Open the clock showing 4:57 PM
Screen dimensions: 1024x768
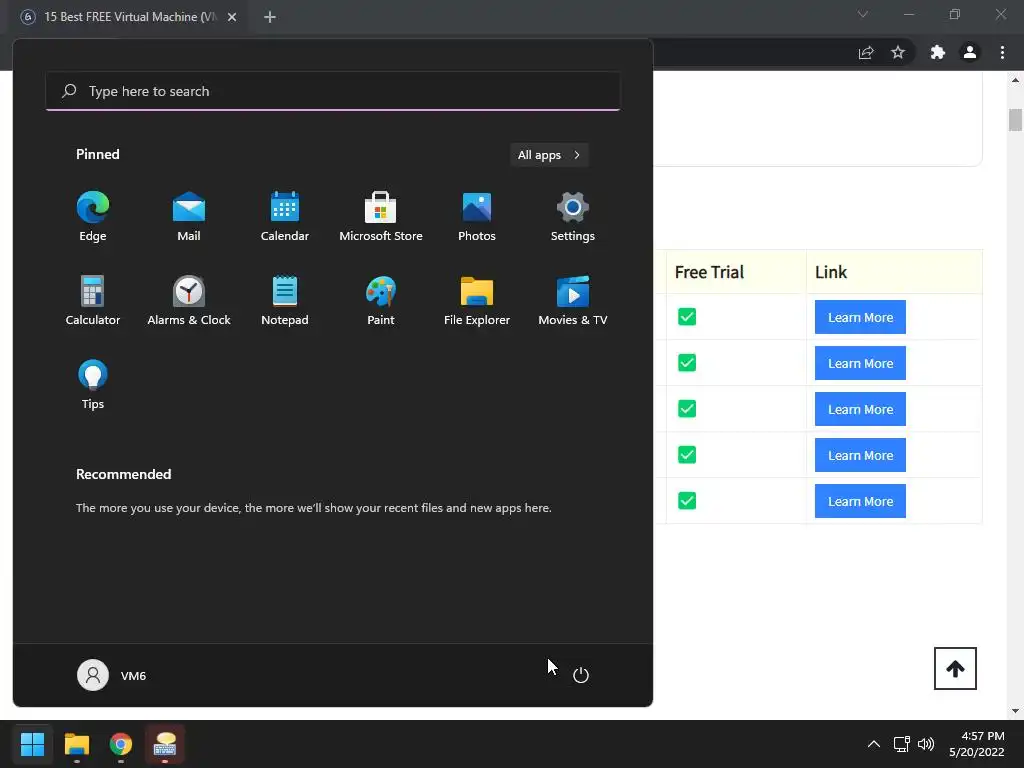pyautogui.click(x=976, y=744)
